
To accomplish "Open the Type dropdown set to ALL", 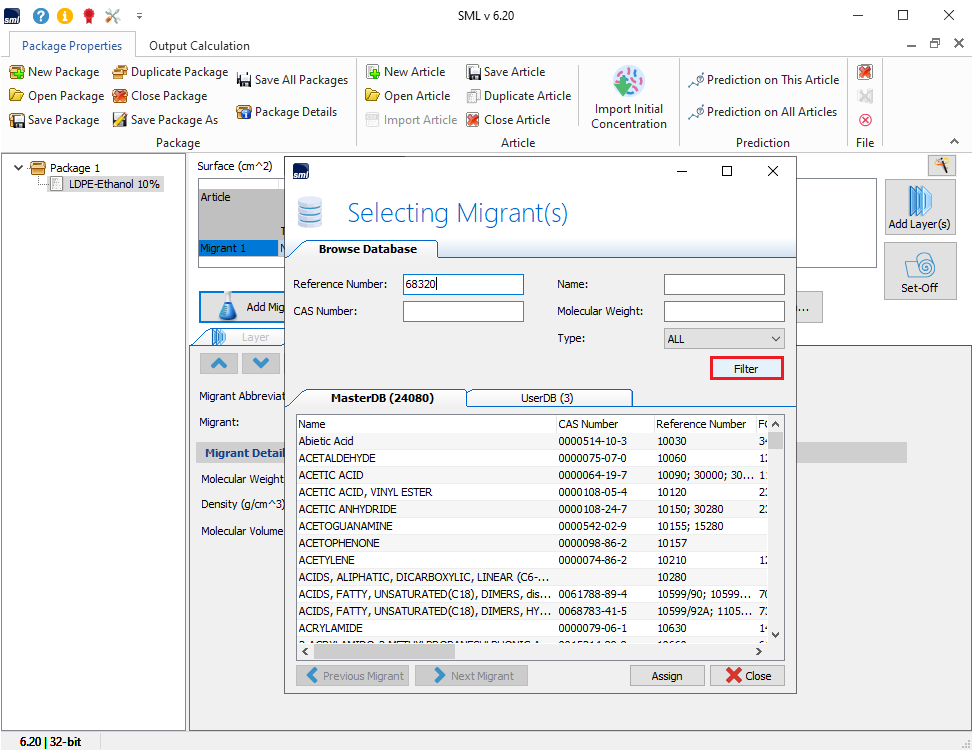I will pos(724,339).
